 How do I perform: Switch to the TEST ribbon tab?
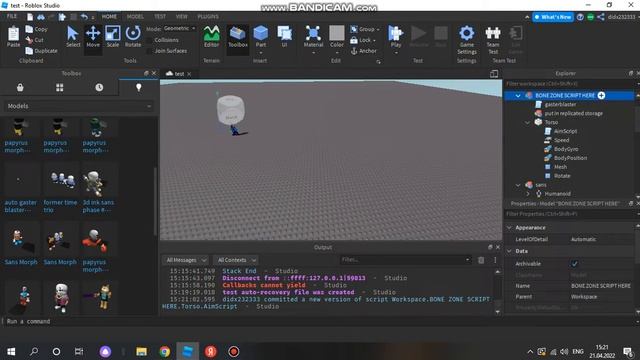160,16
